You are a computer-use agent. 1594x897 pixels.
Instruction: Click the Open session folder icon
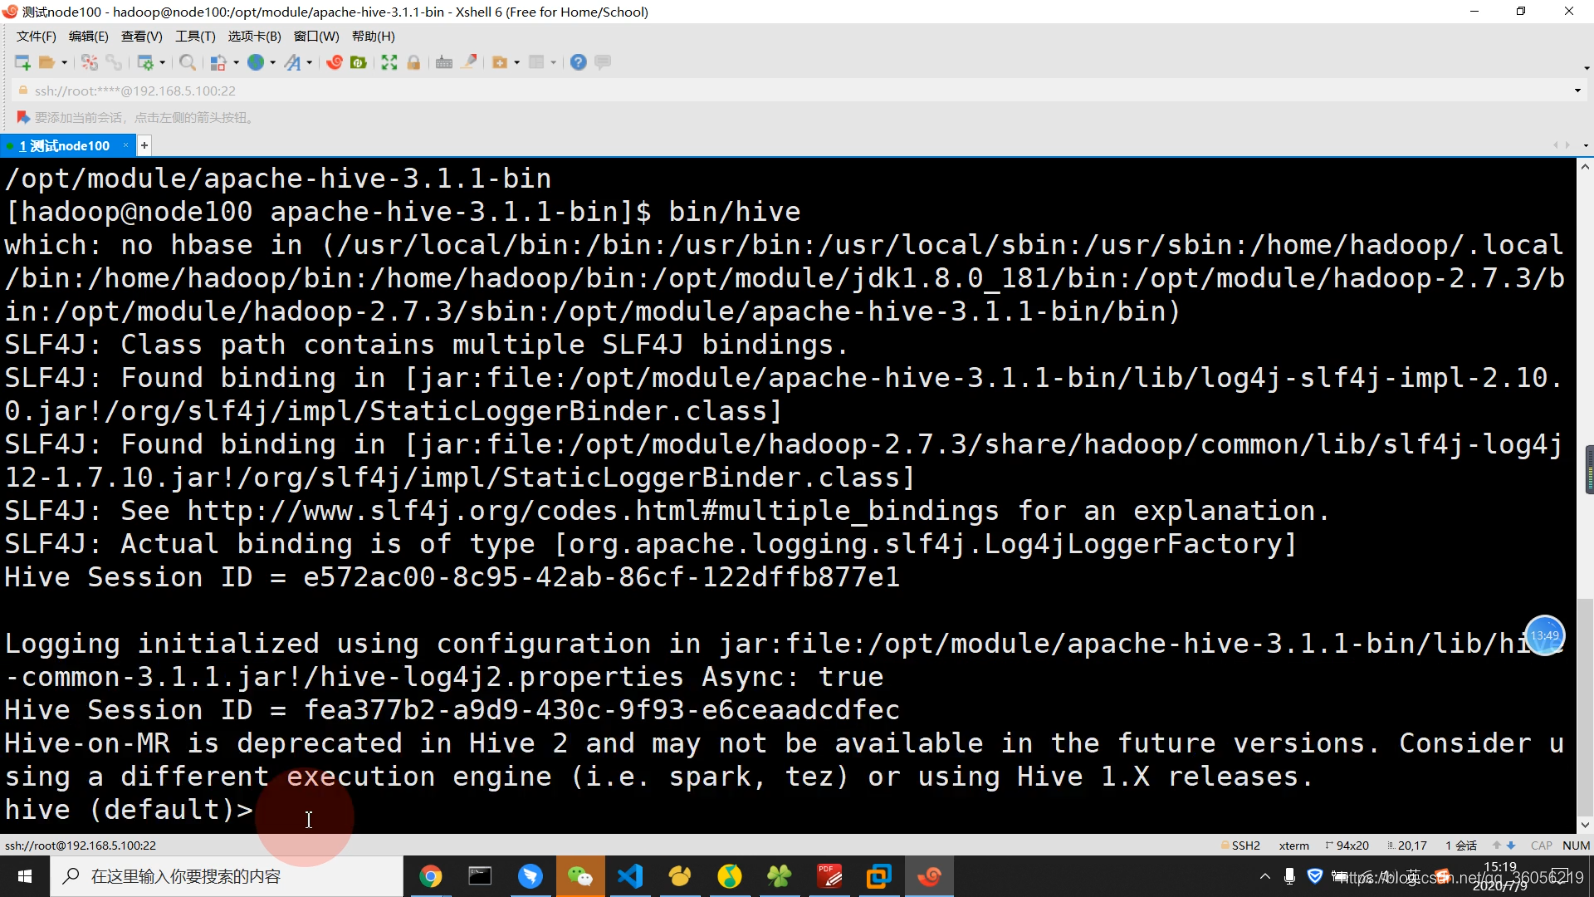coord(46,62)
